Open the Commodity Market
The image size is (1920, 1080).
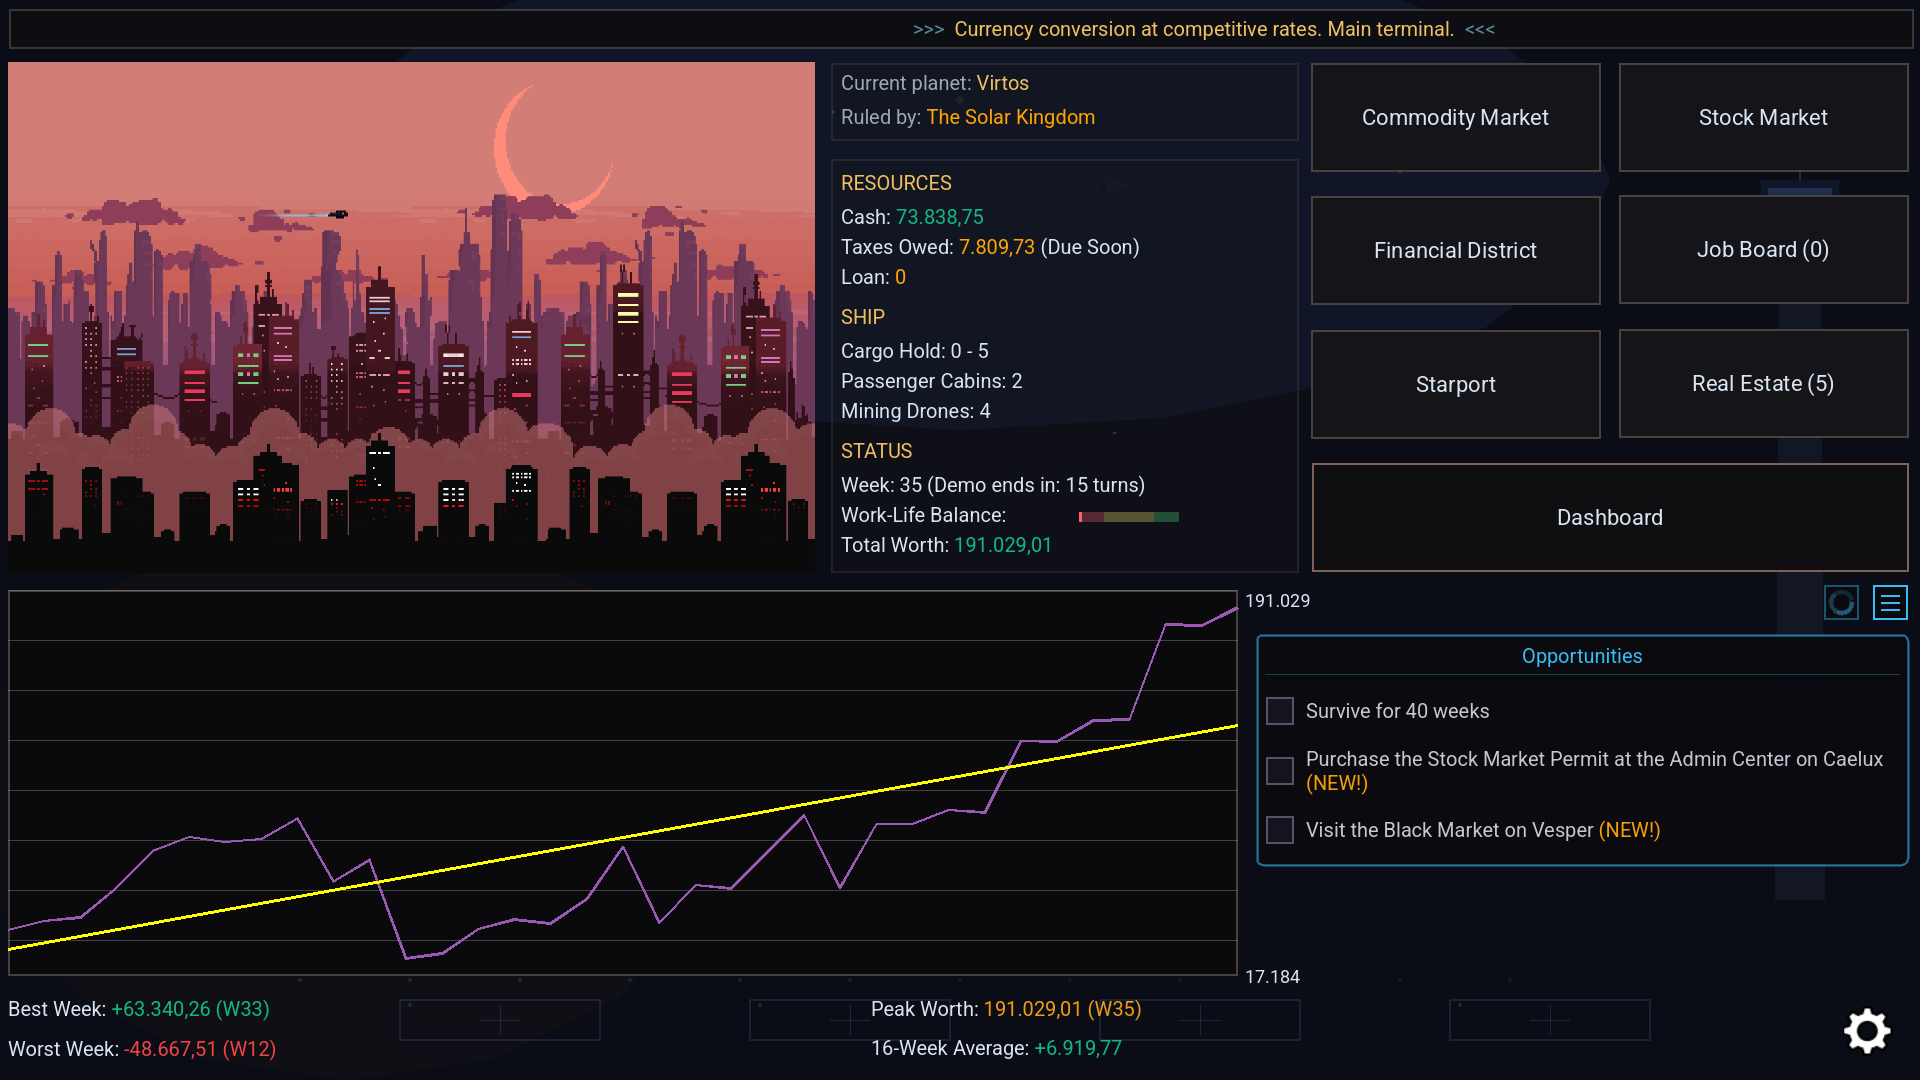point(1455,118)
